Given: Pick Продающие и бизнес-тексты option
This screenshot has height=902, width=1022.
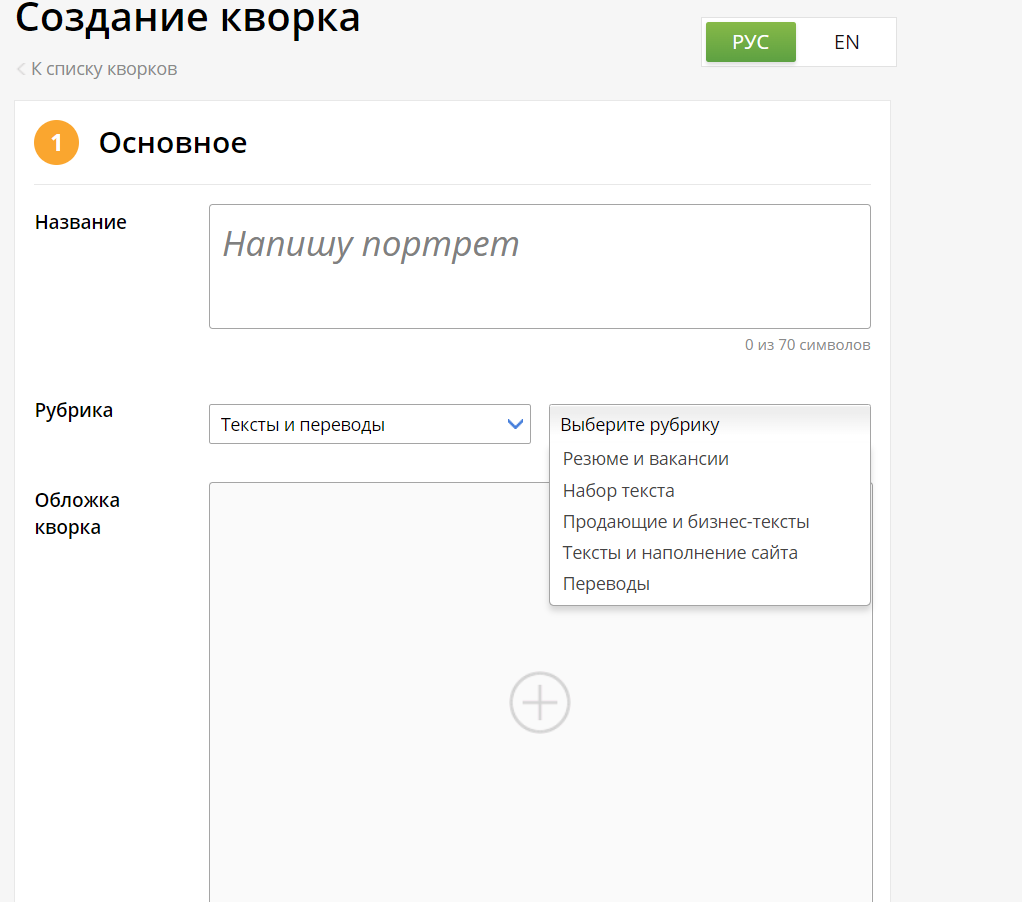Looking at the screenshot, I should point(683,521).
